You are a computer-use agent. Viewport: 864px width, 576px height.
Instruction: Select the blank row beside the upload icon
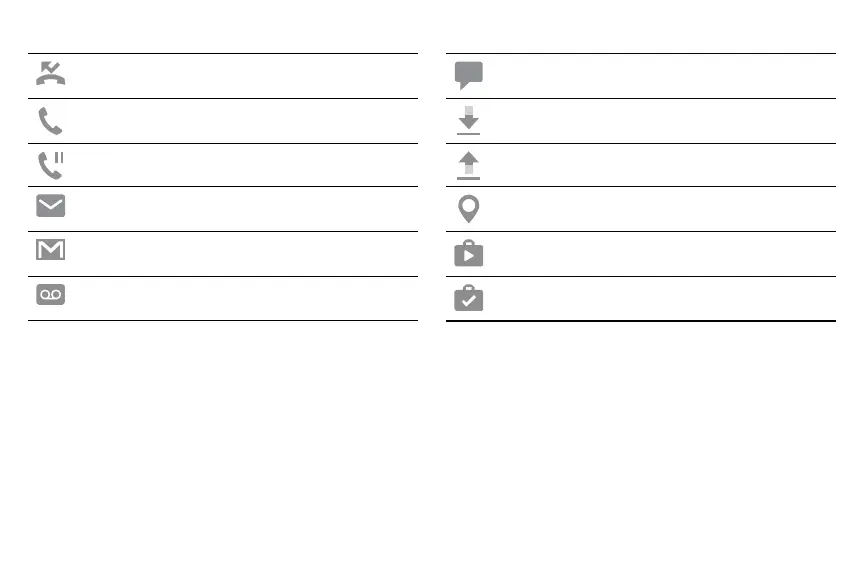click(x=660, y=165)
